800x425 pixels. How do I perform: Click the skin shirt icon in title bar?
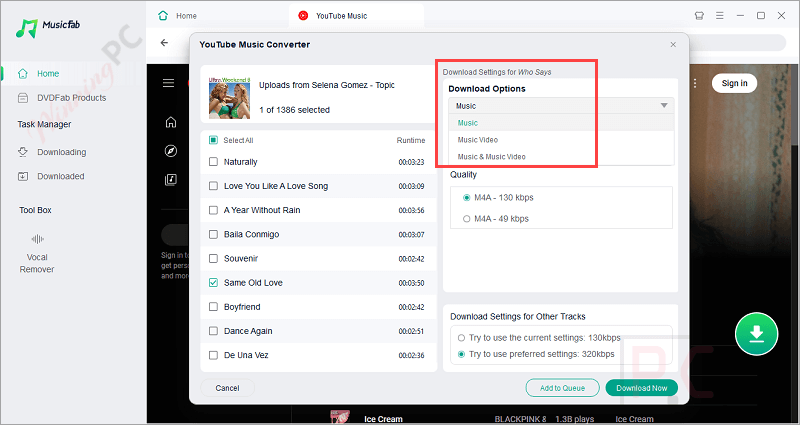tap(699, 16)
